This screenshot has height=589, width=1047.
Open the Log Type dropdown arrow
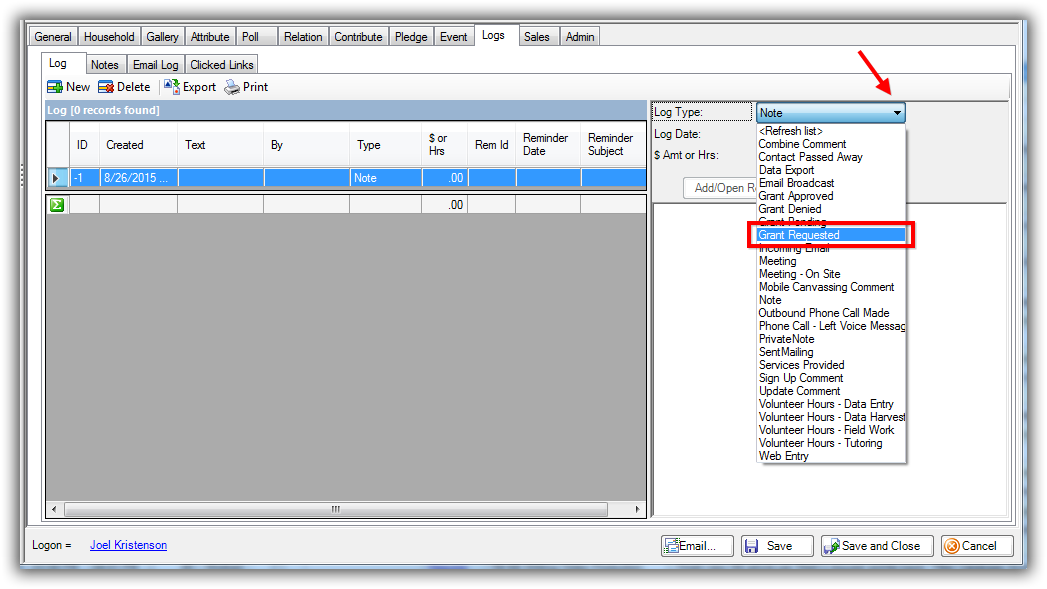pyautogui.click(x=897, y=113)
